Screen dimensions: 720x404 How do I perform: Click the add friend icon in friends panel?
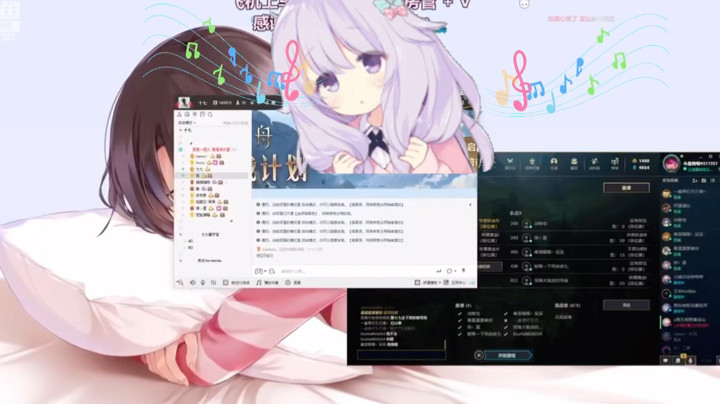(695, 180)
